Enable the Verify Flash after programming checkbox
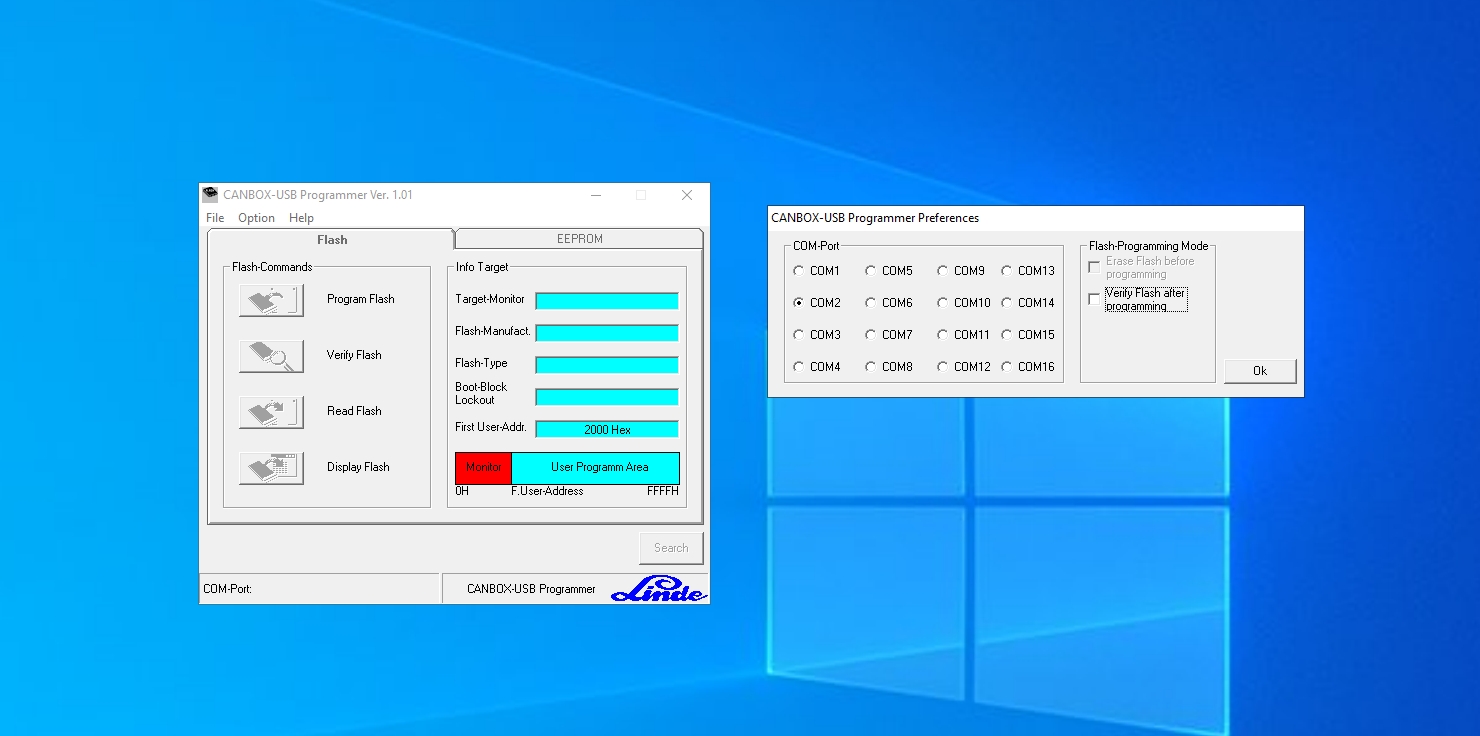Screen dimensions: 1480x736 [1094, 297]
